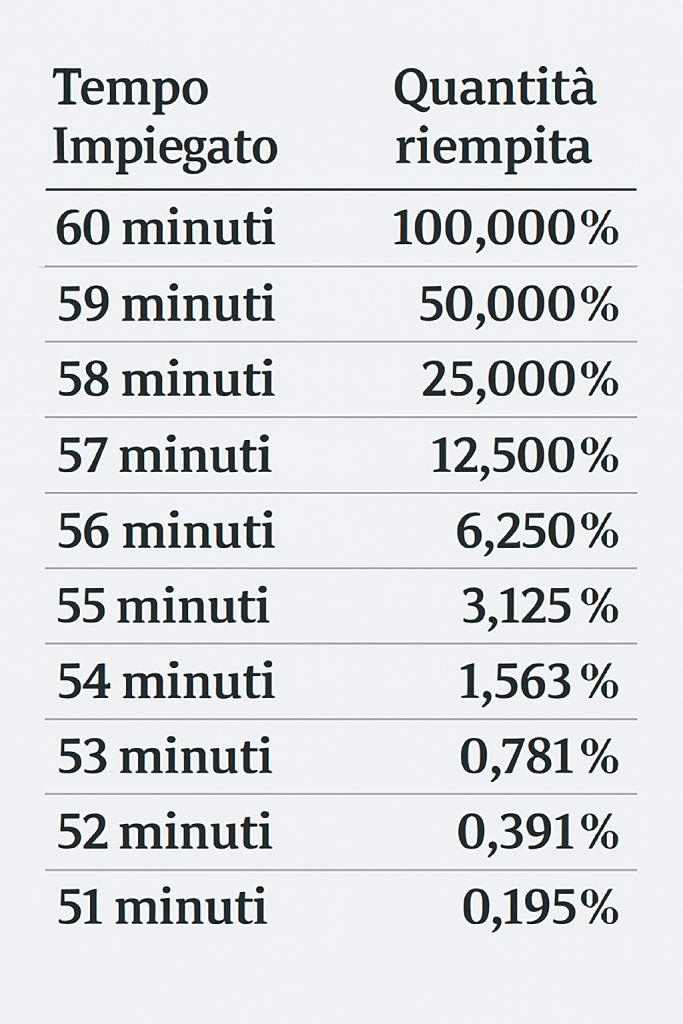
Task: Select the '0,195%' value
Action: pyautogui.click(x=540, y=909)
